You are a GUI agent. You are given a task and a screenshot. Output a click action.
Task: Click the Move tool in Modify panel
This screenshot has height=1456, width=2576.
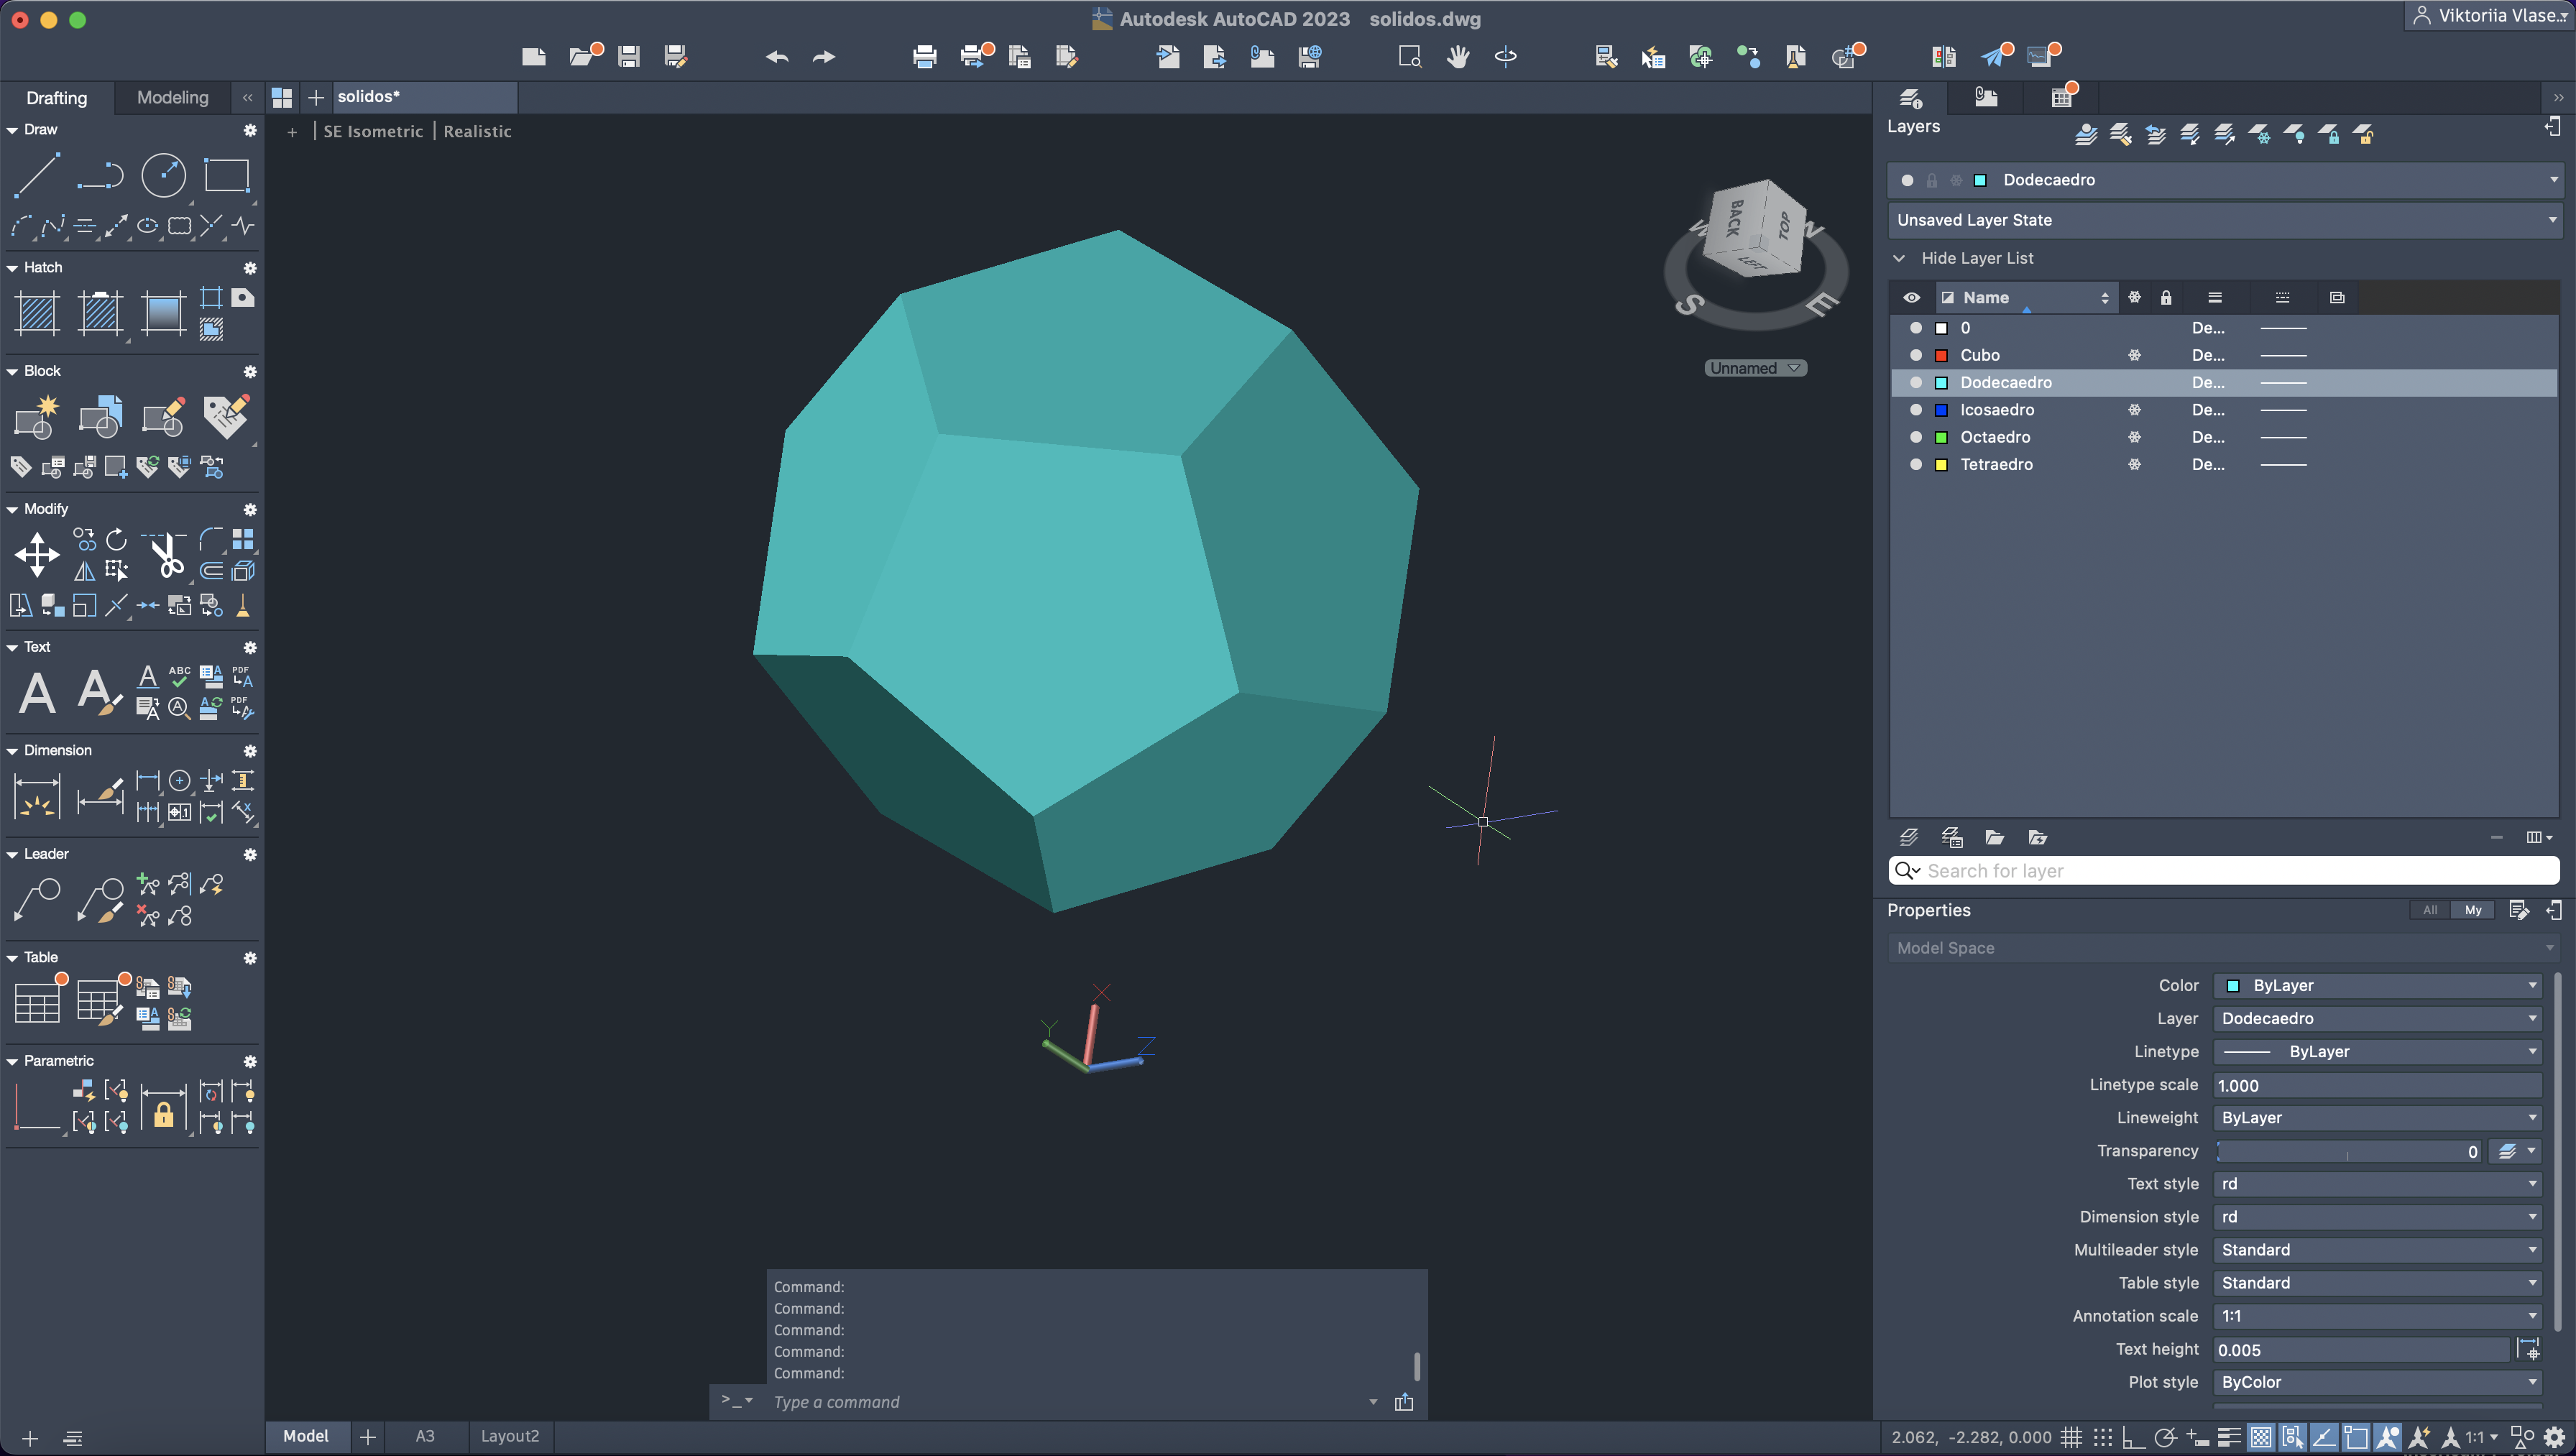tap(37, 555)
